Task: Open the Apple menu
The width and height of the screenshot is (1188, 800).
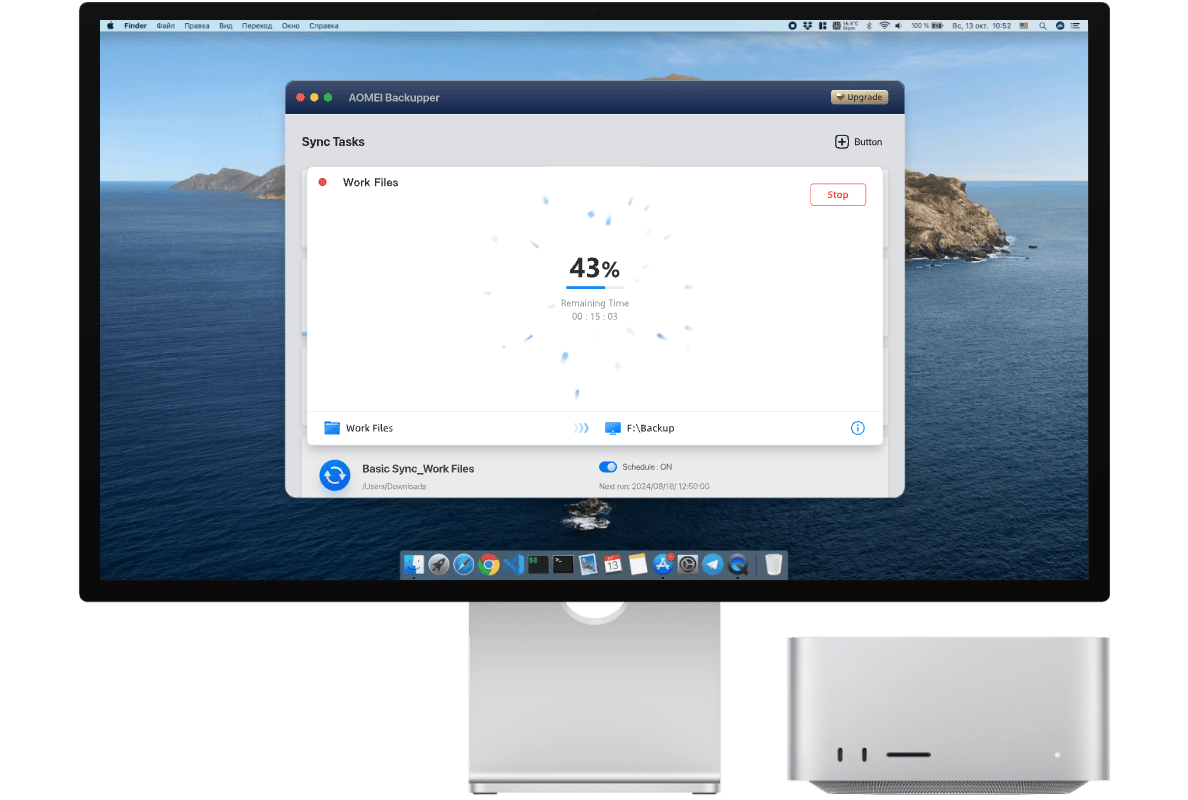Action: click(x=111, y=26)
